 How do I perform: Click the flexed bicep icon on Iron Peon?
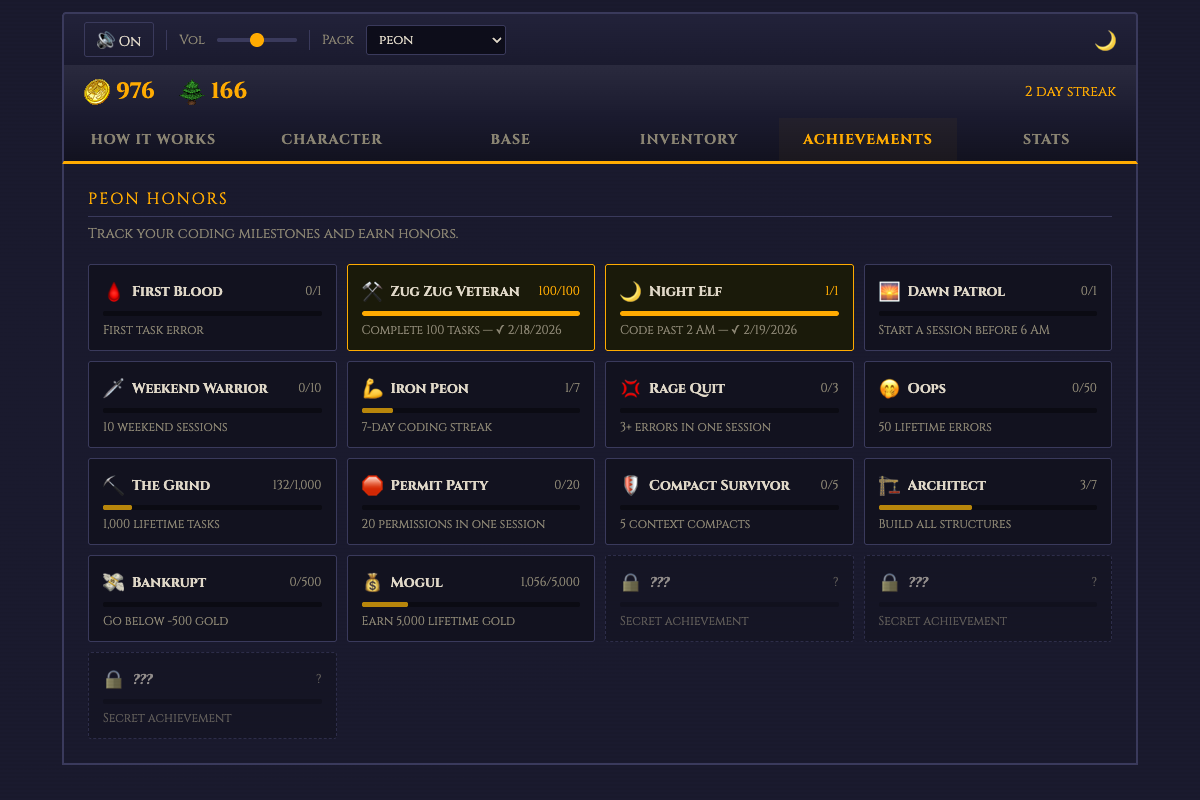(x=372, y=389)
